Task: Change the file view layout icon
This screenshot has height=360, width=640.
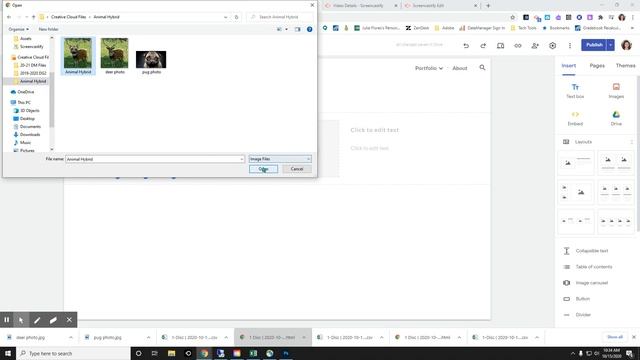Action: pyautogui.click(x=280, y=29)
